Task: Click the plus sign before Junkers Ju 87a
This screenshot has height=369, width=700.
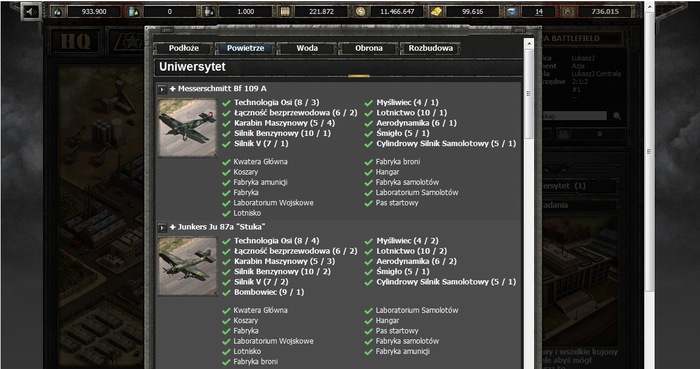Action: pyautogui.click(x=173, y=227)
